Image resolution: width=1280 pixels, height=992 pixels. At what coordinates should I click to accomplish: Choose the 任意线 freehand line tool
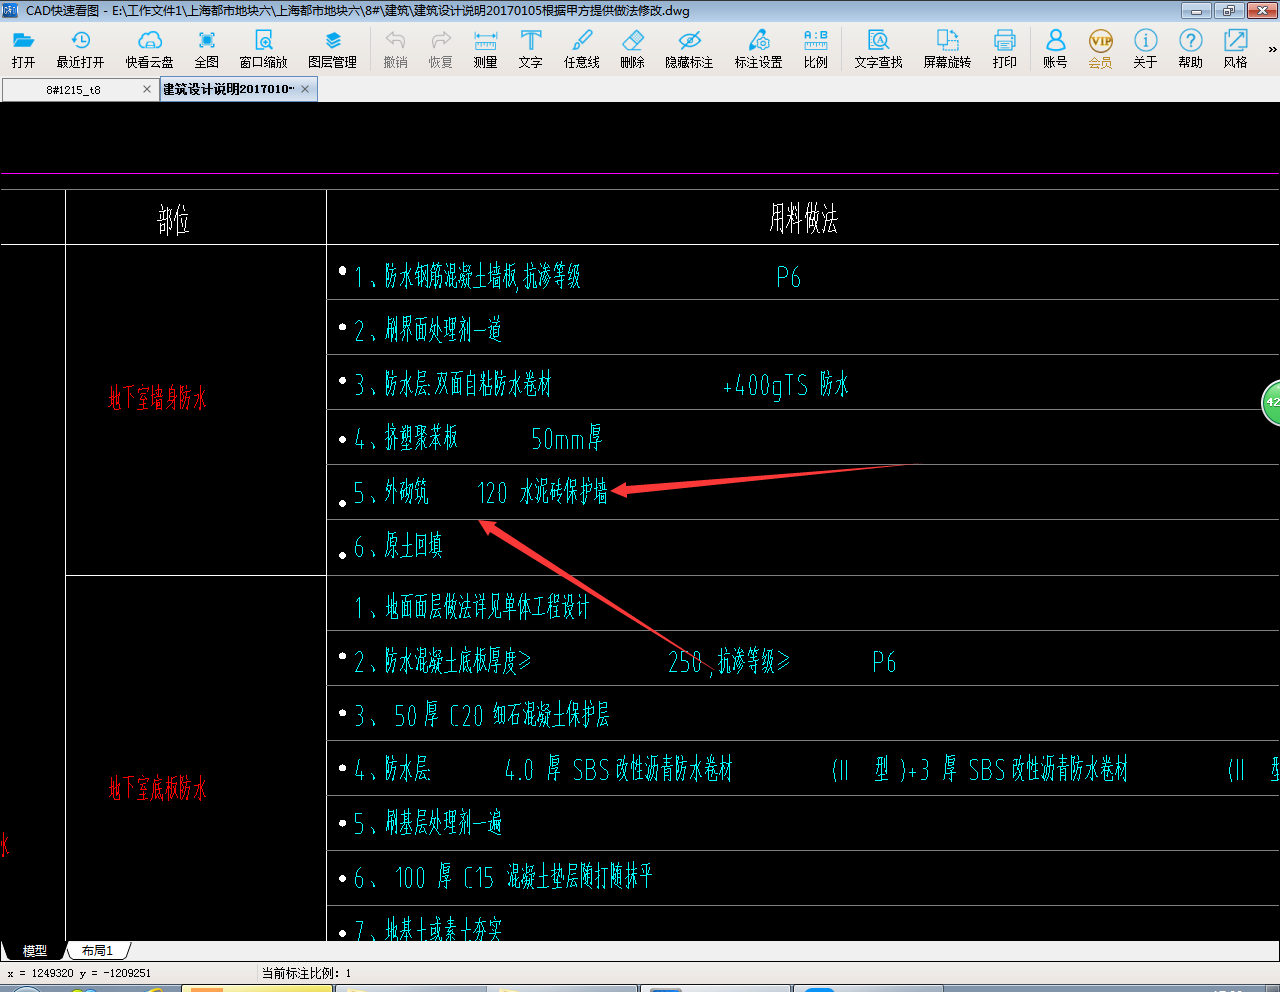tap(581, 48)
